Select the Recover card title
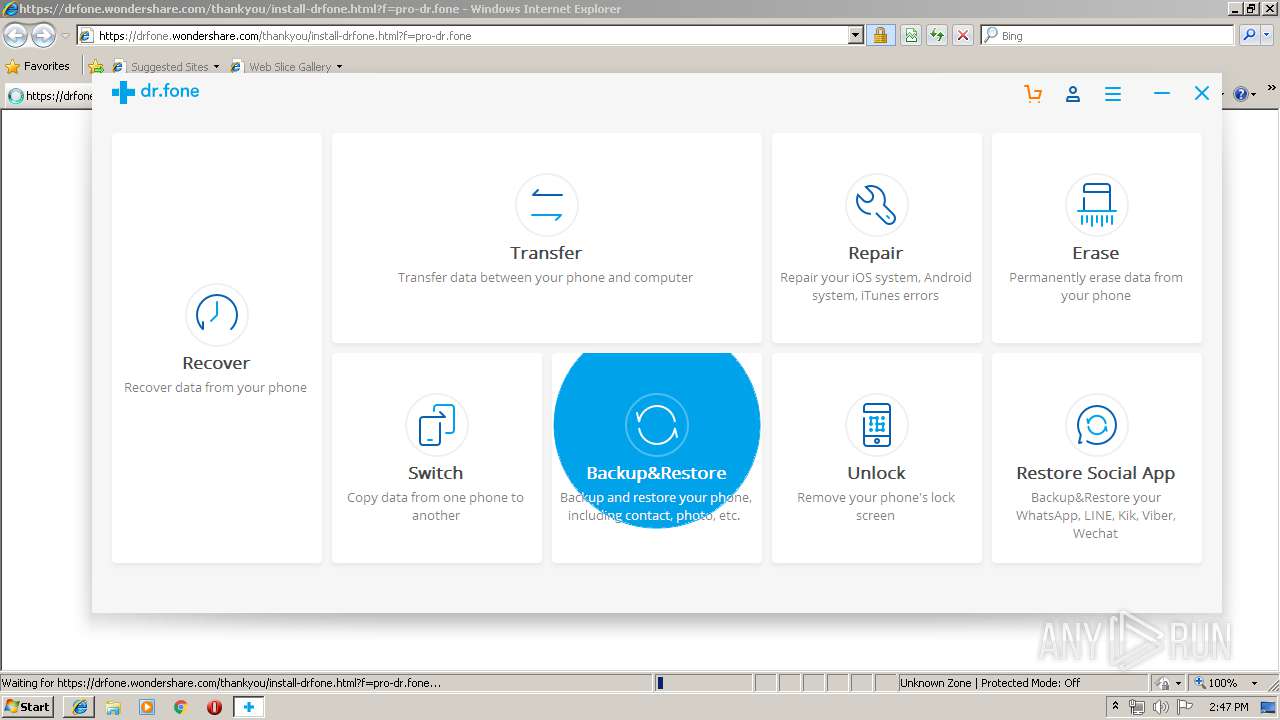This screenshot has width=1280, height=720. point(216,363)
